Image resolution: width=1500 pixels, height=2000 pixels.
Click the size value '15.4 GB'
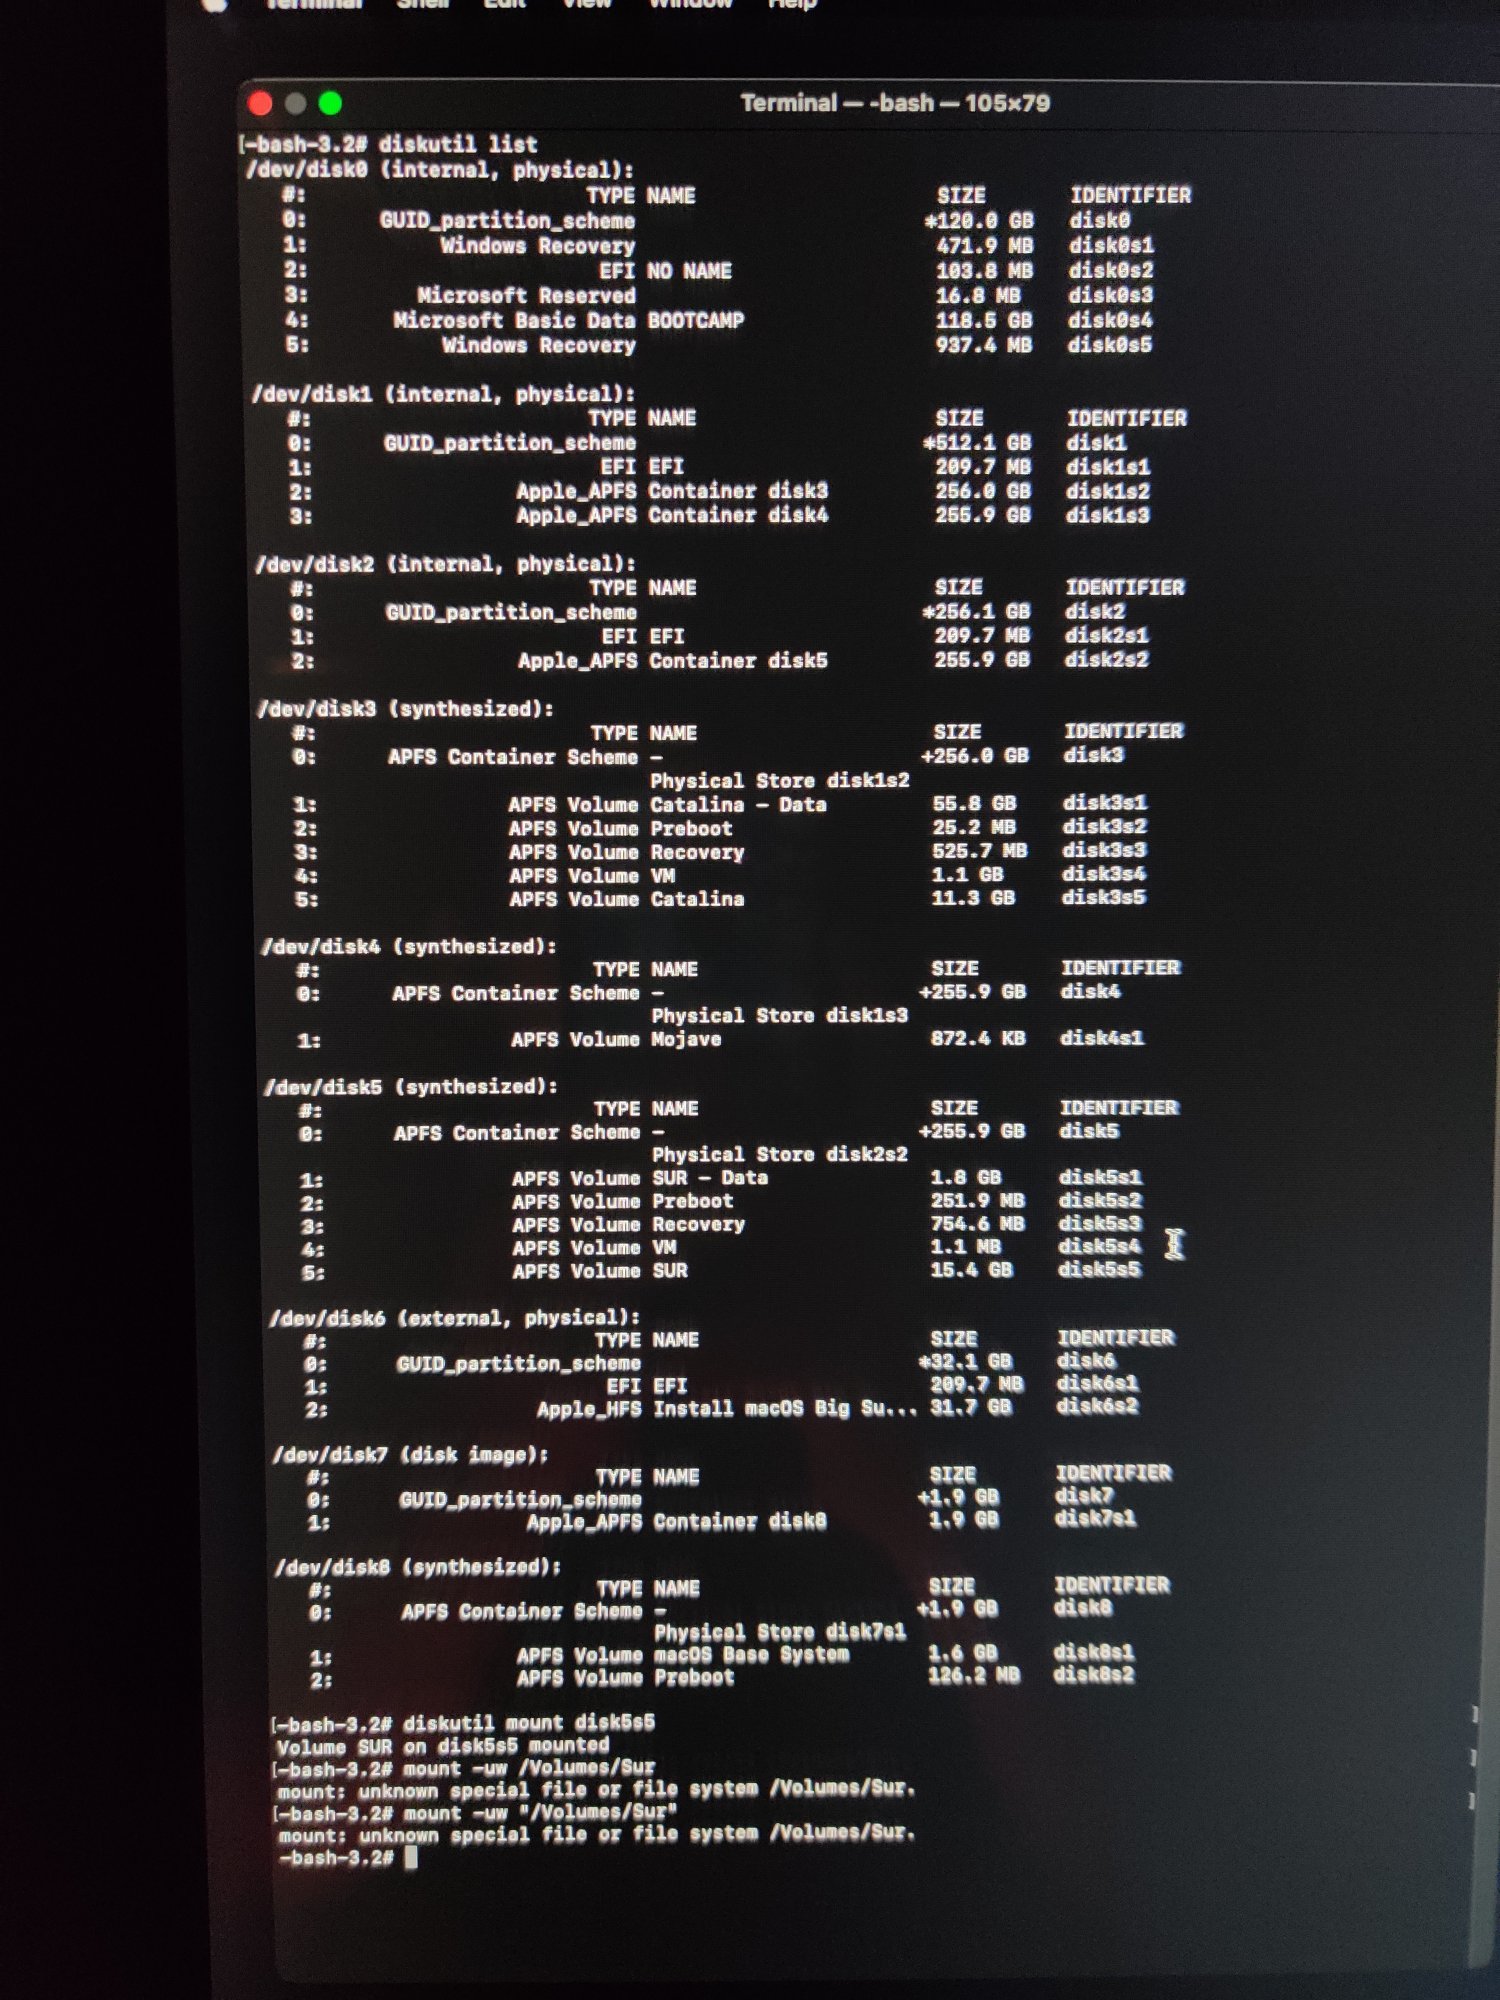tap(971, 1269)
